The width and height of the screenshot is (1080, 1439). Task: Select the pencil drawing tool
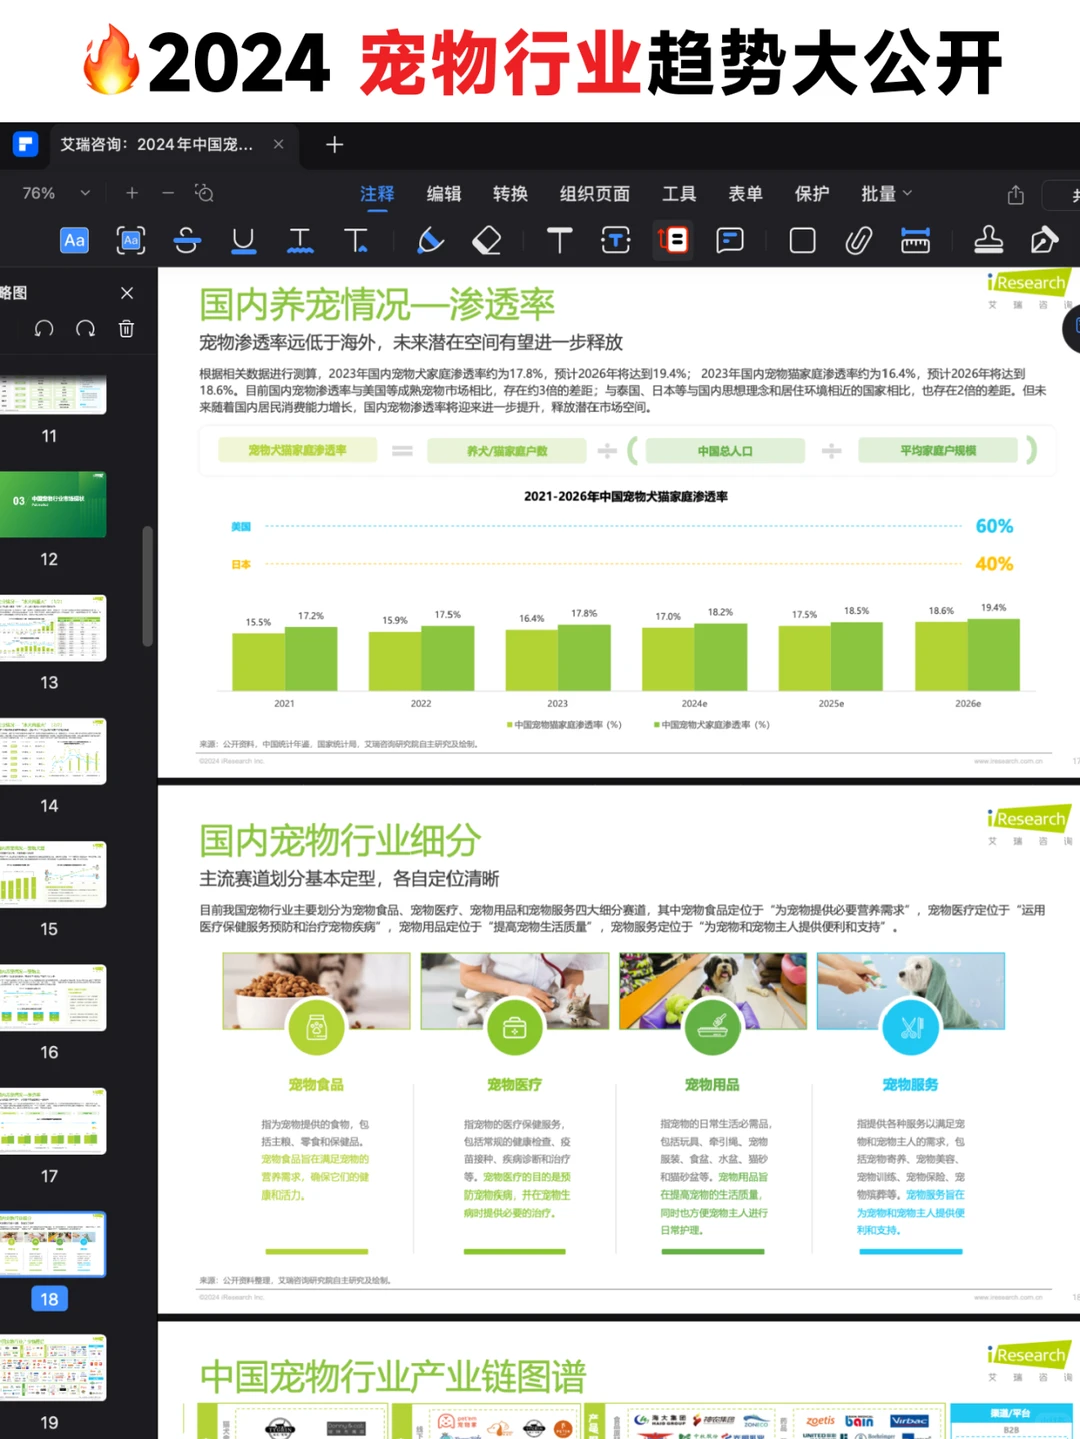430,240
